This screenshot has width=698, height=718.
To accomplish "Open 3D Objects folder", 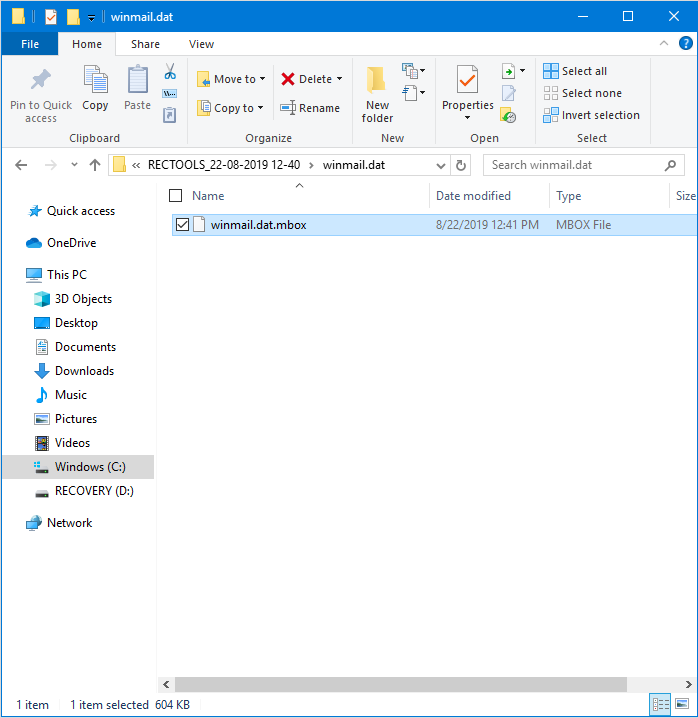I will tap(73, 299).
